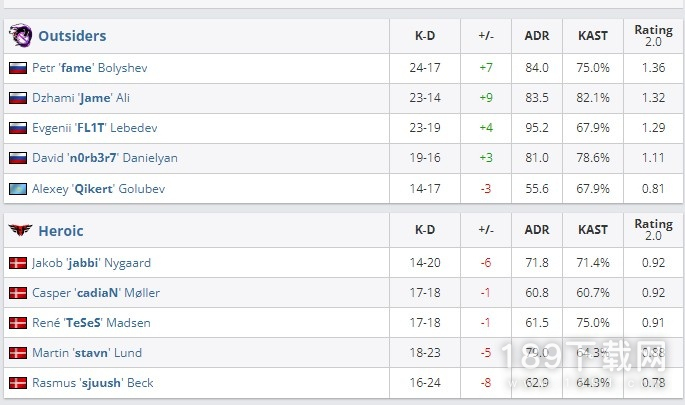Click the Russian flag beside FL1T
The height and width of the screenshot is (405, 685).
pos(18,128)
